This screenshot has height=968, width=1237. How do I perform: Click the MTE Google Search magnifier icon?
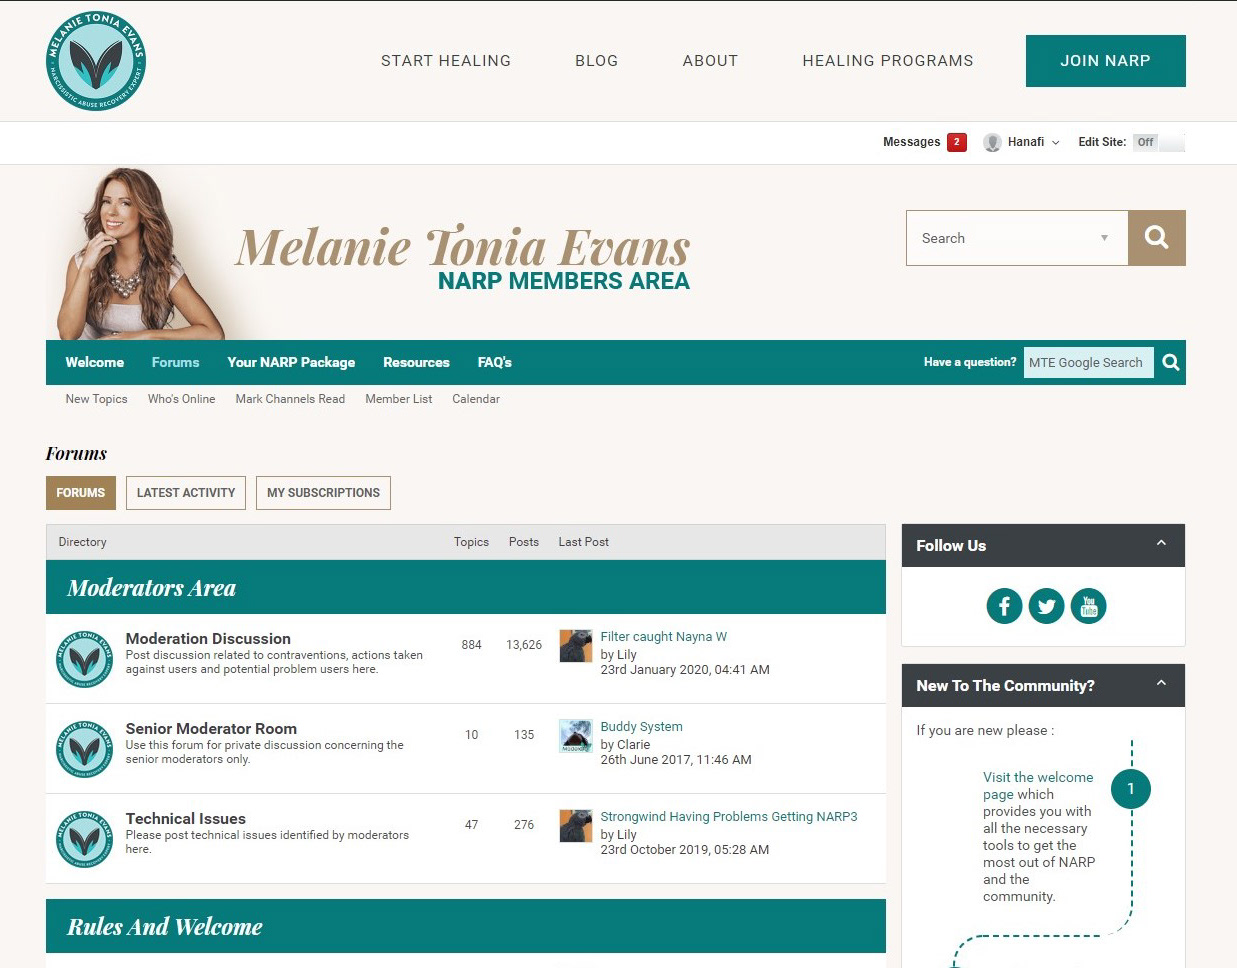(1171, 362)
